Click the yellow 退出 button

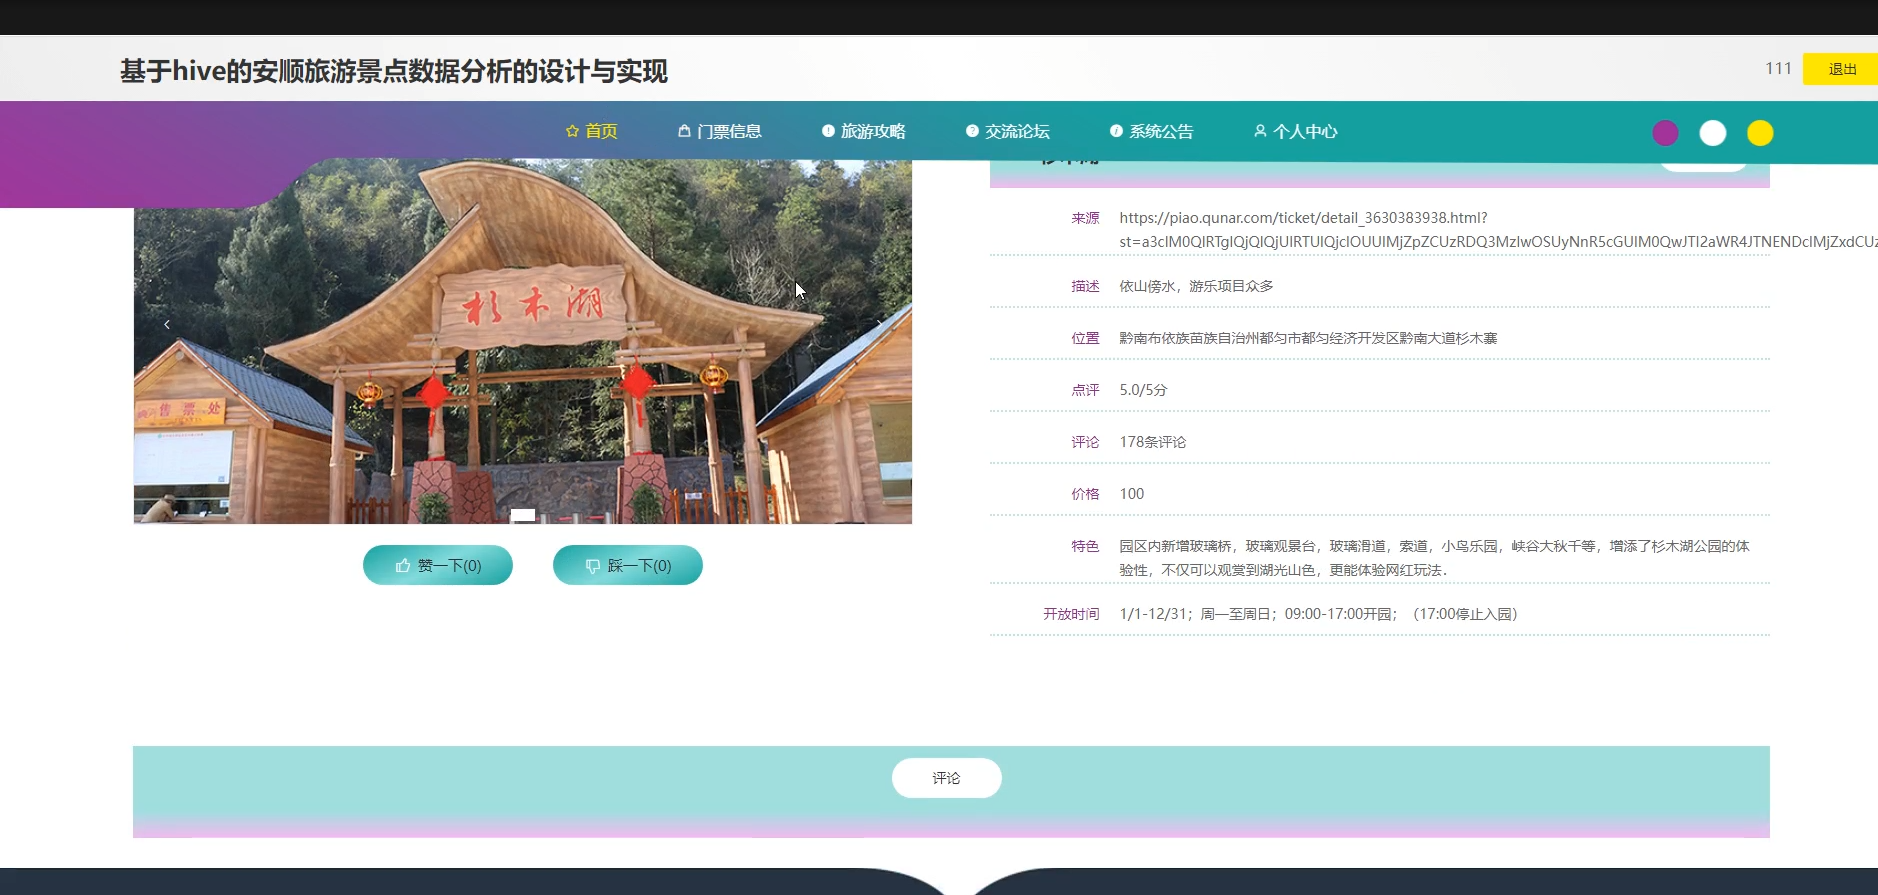coord(1840,69)
